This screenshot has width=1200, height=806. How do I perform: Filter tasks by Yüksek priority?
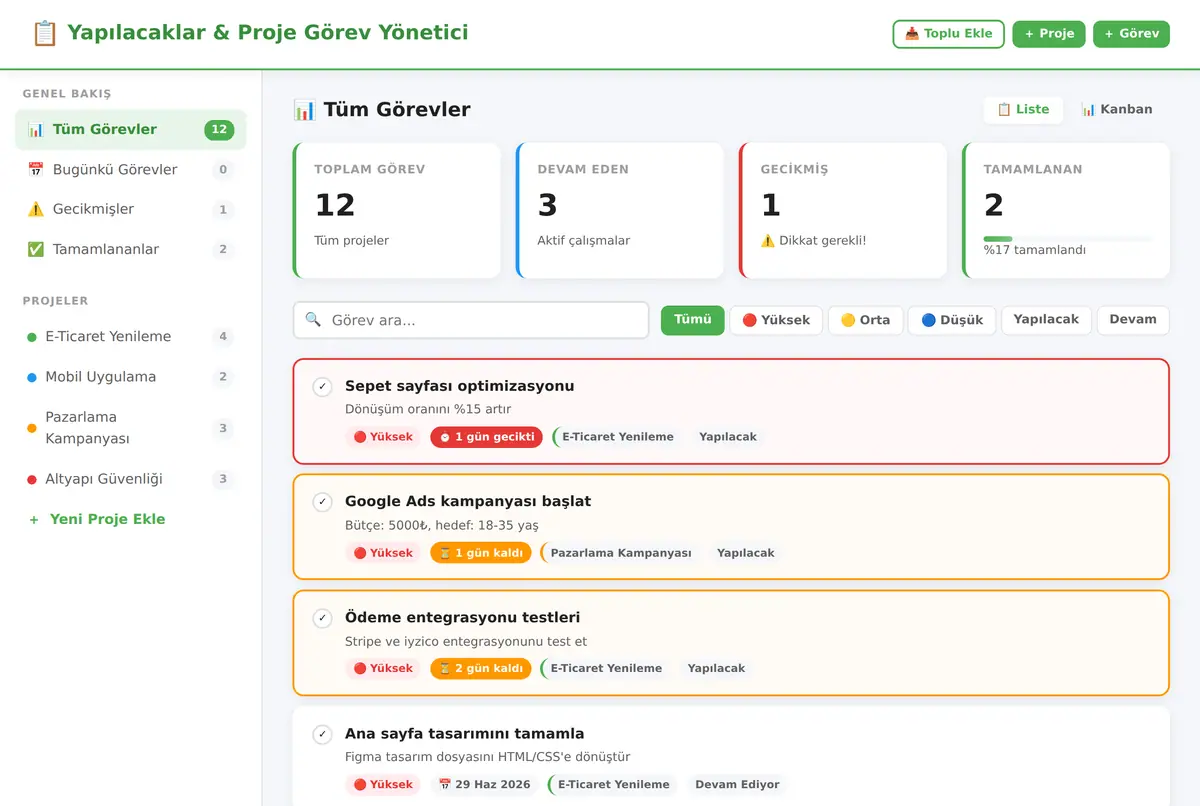point(776,320)
